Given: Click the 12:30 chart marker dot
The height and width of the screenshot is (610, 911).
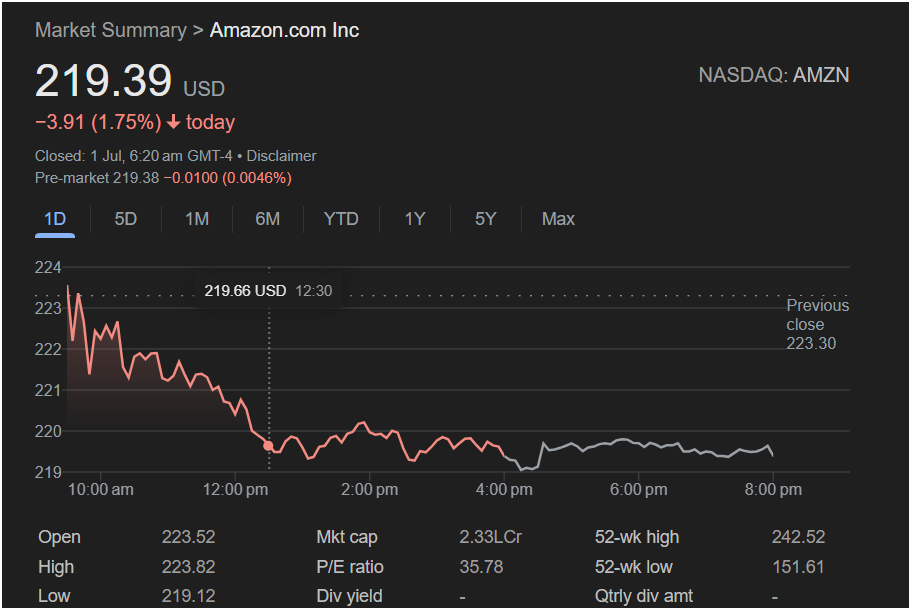Looking at the screenshot, I should (268, 446).
